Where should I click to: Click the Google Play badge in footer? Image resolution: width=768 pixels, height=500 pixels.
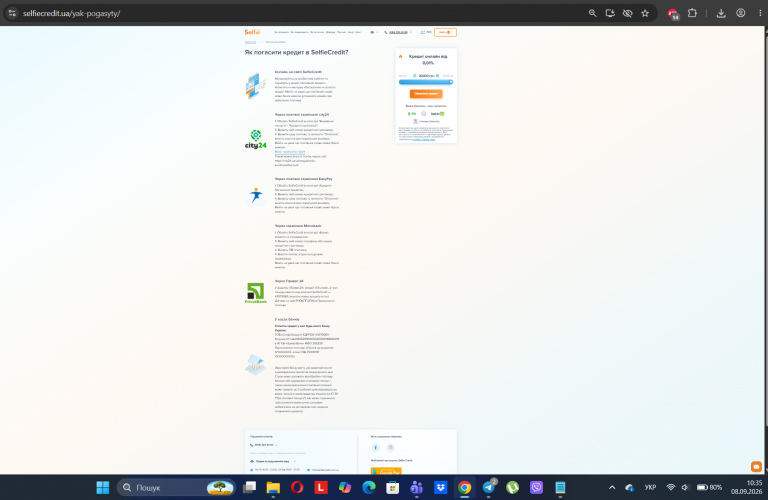[x=386, y=471]
